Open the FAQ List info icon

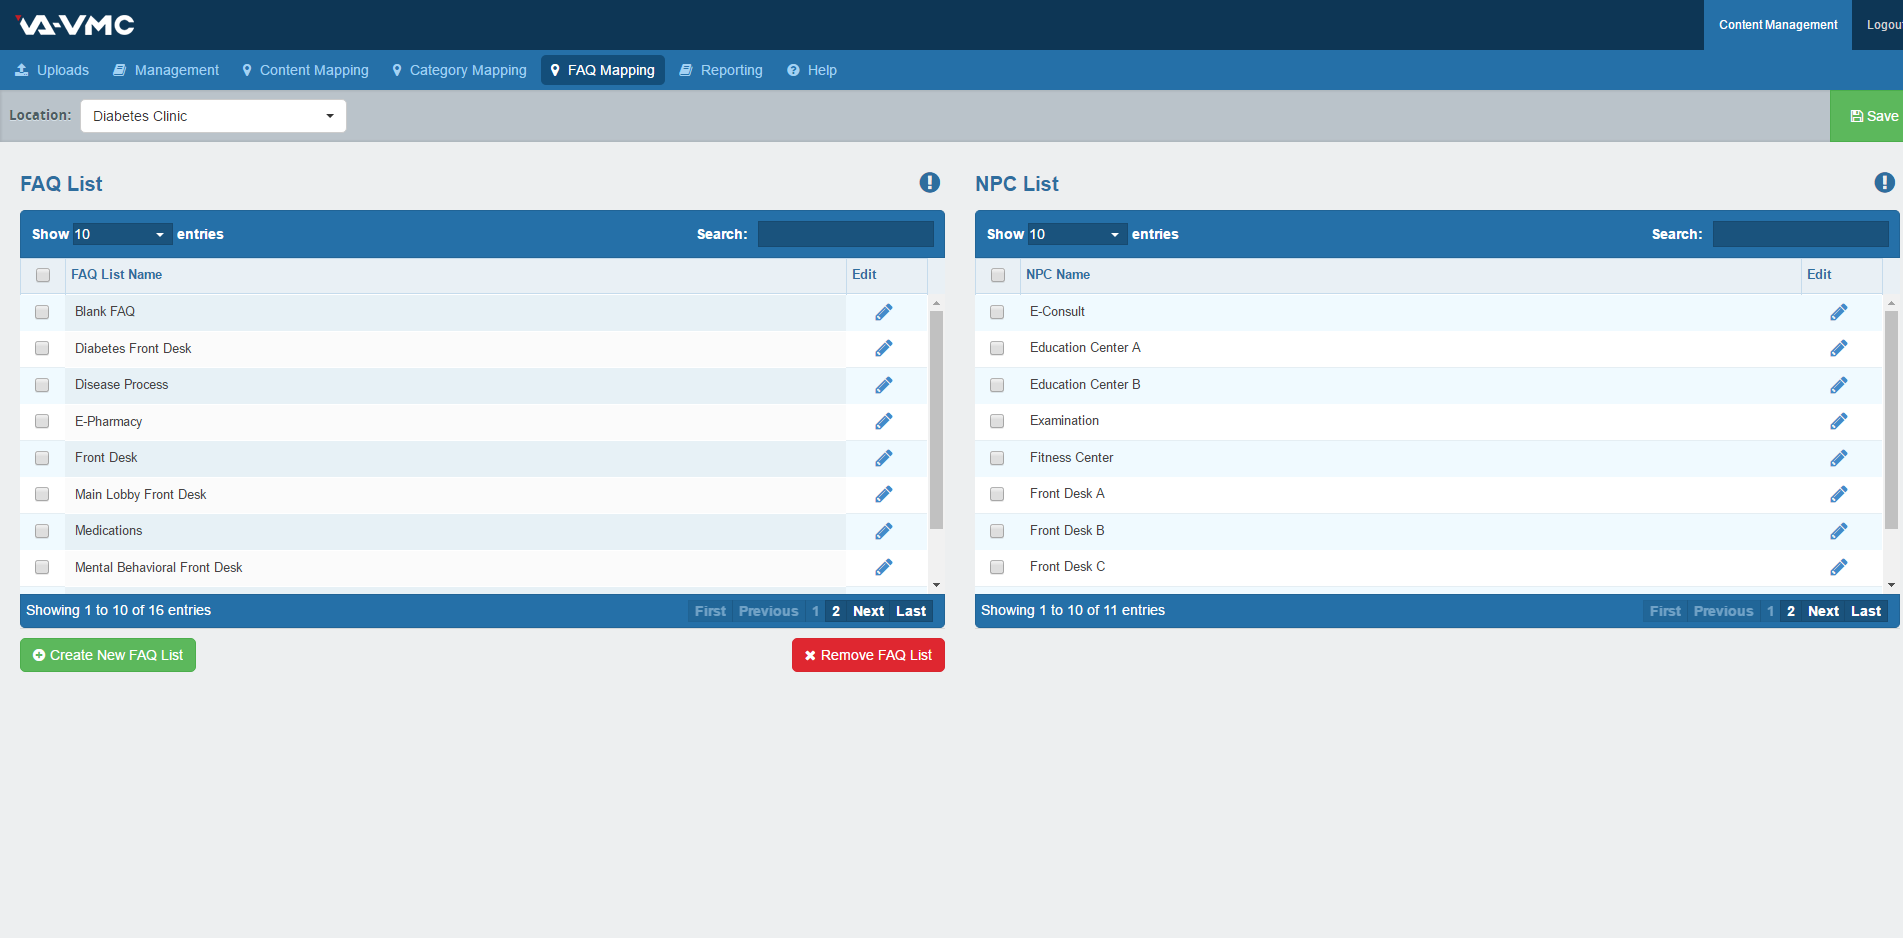pyautogui.click(x=929, y=182)
